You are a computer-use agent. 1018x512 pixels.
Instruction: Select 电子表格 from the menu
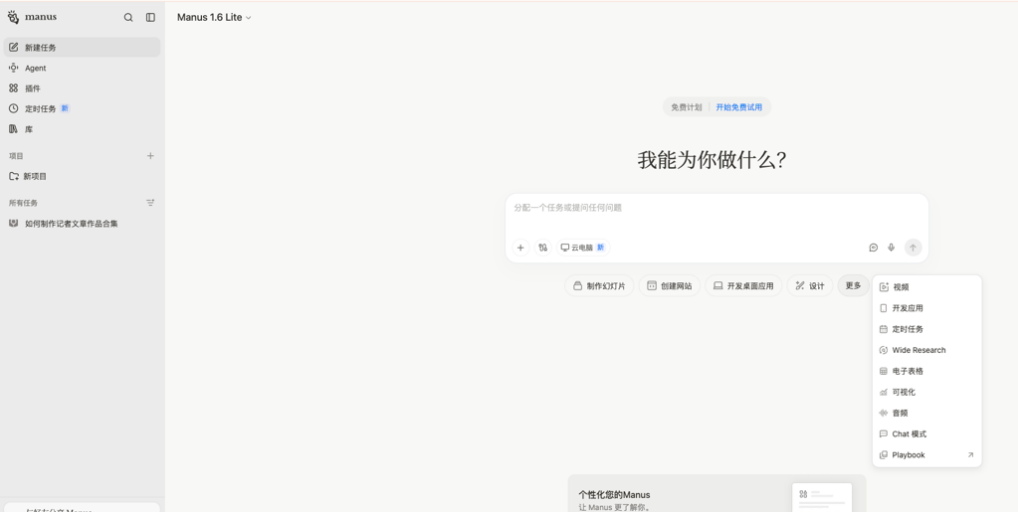[x=927, y=371]
